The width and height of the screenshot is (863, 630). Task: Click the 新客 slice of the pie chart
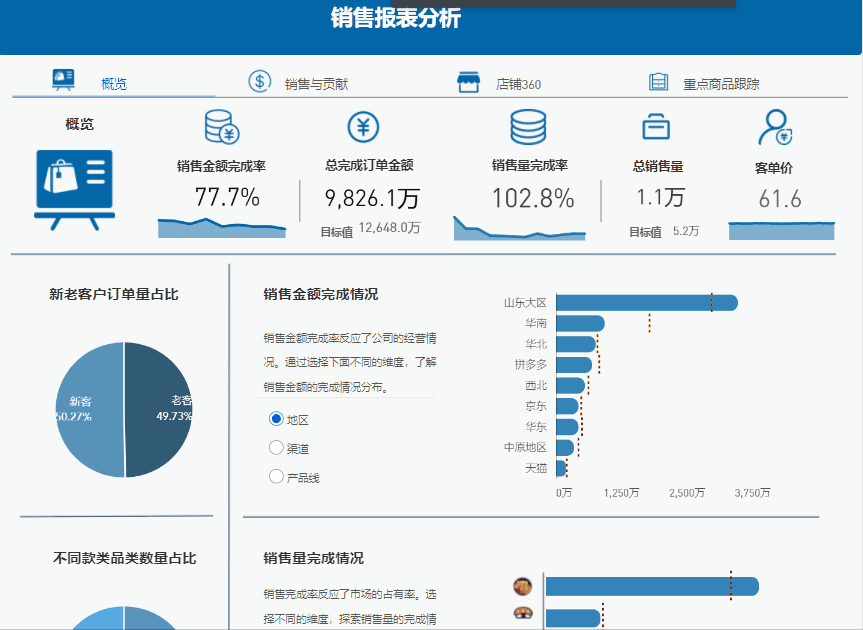tap(90, 410)
